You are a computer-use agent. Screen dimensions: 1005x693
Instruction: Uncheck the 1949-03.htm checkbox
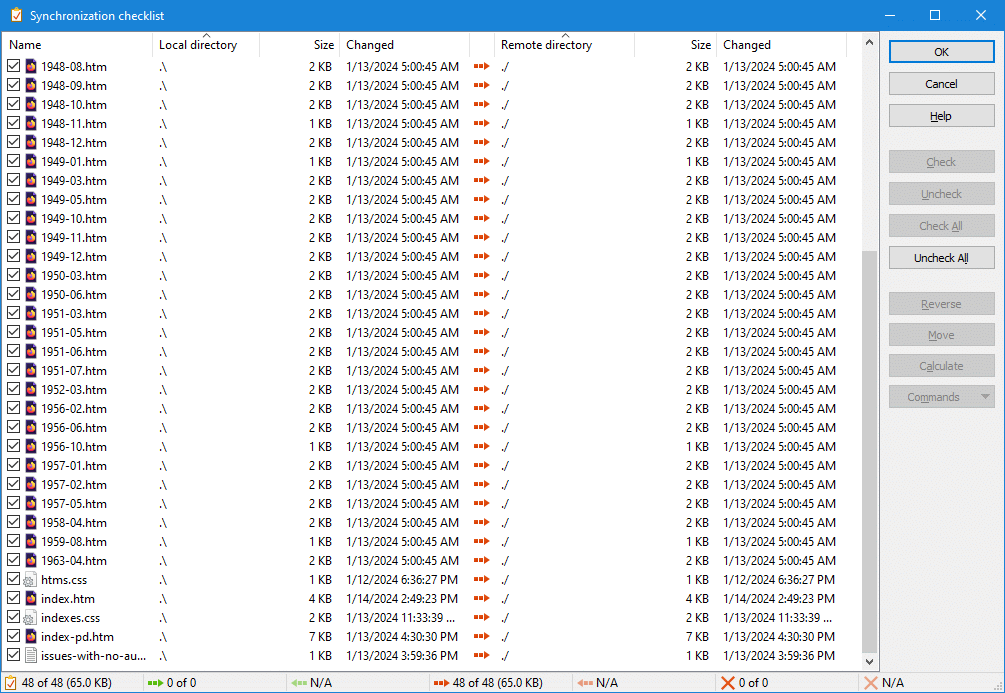13,181
